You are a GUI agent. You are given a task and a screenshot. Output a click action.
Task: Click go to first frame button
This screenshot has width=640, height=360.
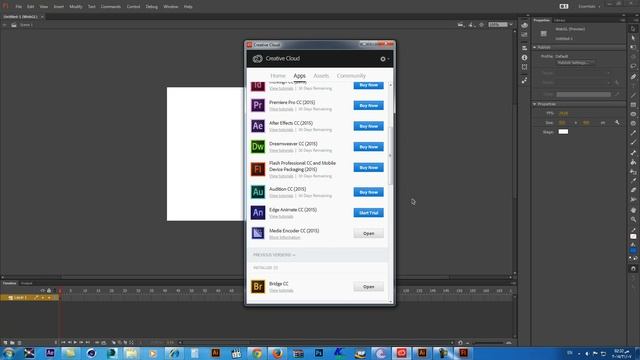[63, 342]
